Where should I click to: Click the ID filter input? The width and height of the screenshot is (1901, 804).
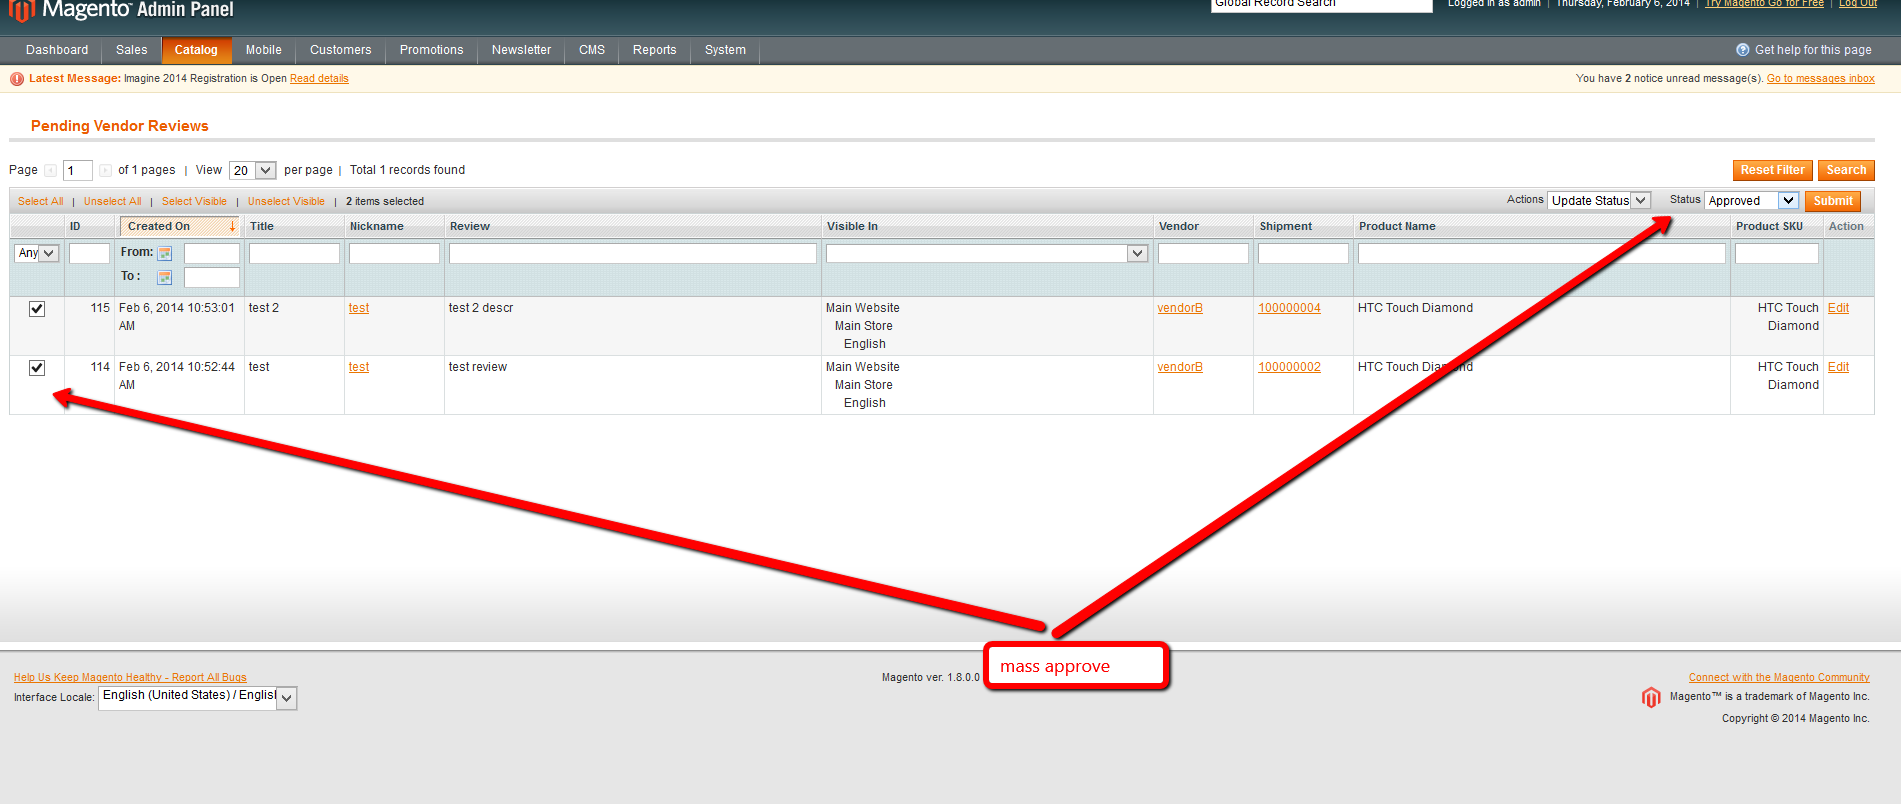click(x=89, y=254)
